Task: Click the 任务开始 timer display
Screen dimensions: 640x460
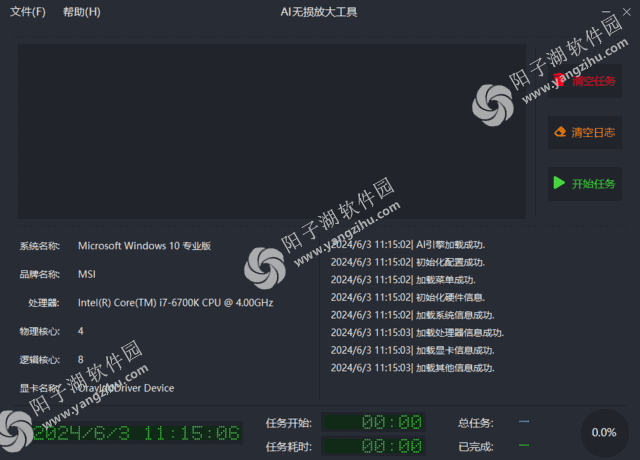Action: [373, 422]
